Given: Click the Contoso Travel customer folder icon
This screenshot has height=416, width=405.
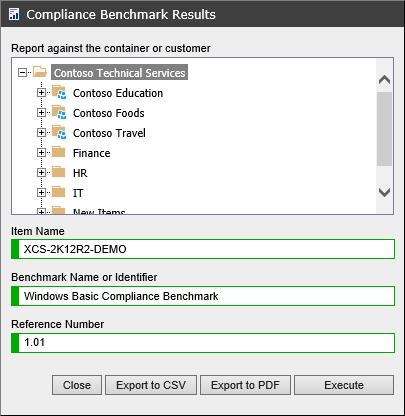Looking at the screenshot, I should [59, 132].
